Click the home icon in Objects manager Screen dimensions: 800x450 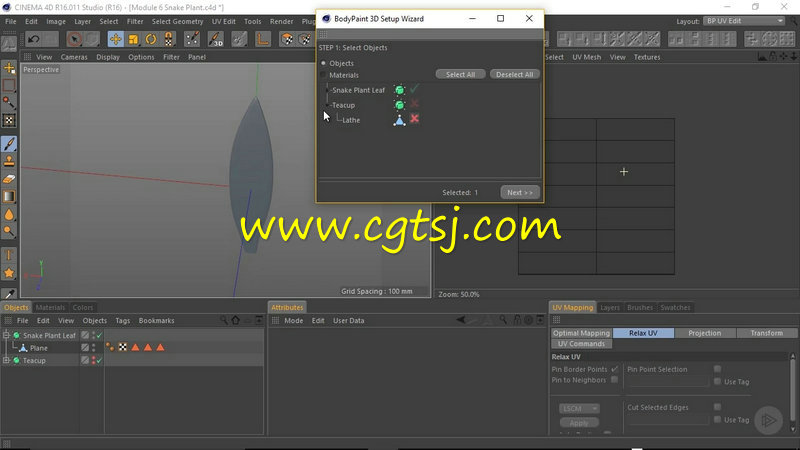(x=236, y=320)
